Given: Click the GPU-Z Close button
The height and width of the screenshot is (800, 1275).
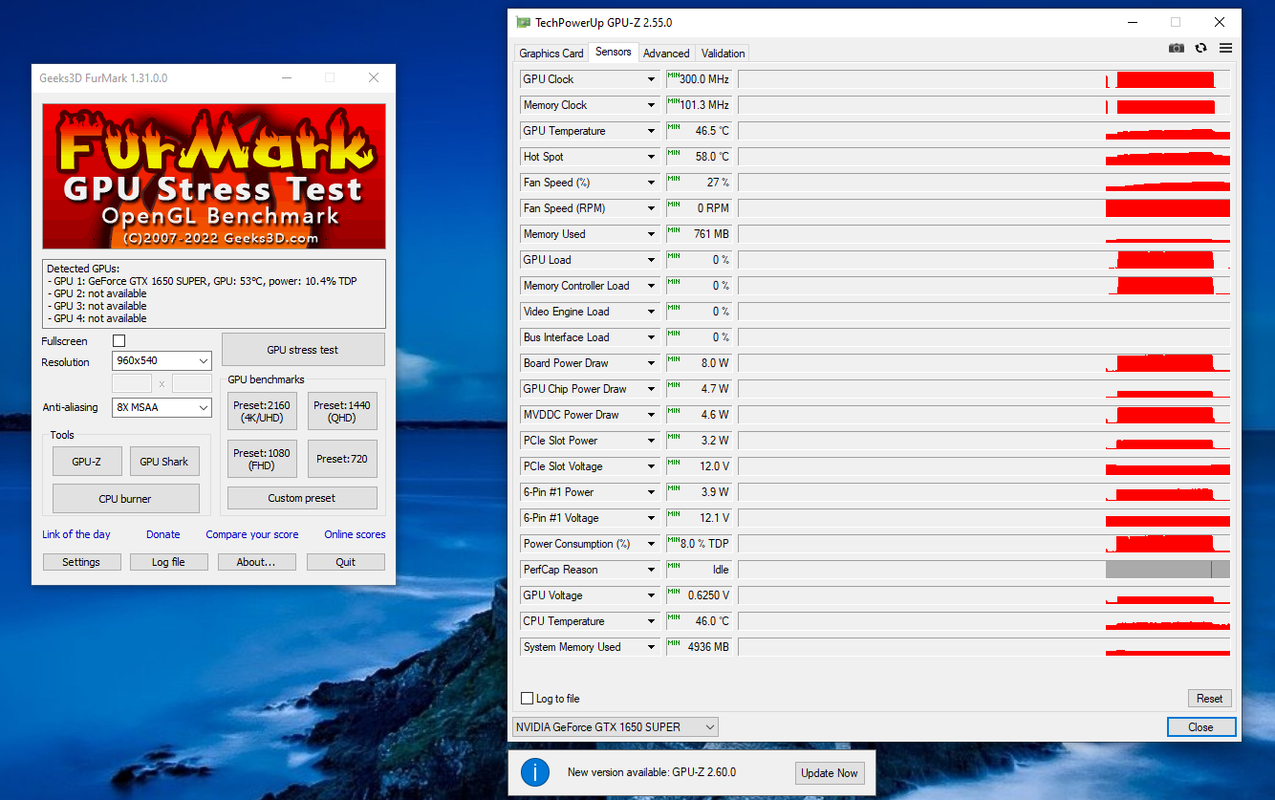Looking at the screenshot, I should coord(1201,727).
